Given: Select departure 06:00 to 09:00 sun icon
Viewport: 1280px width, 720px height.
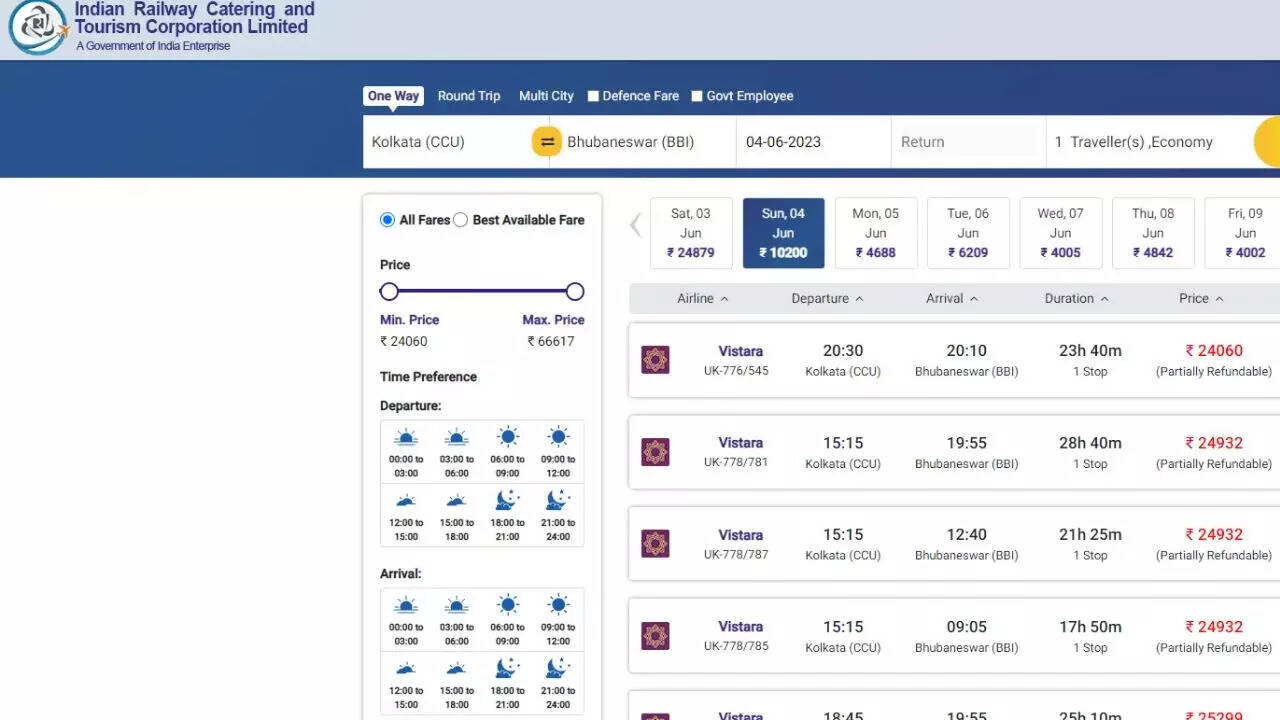Looking at the screenshot, I should 508,438.
